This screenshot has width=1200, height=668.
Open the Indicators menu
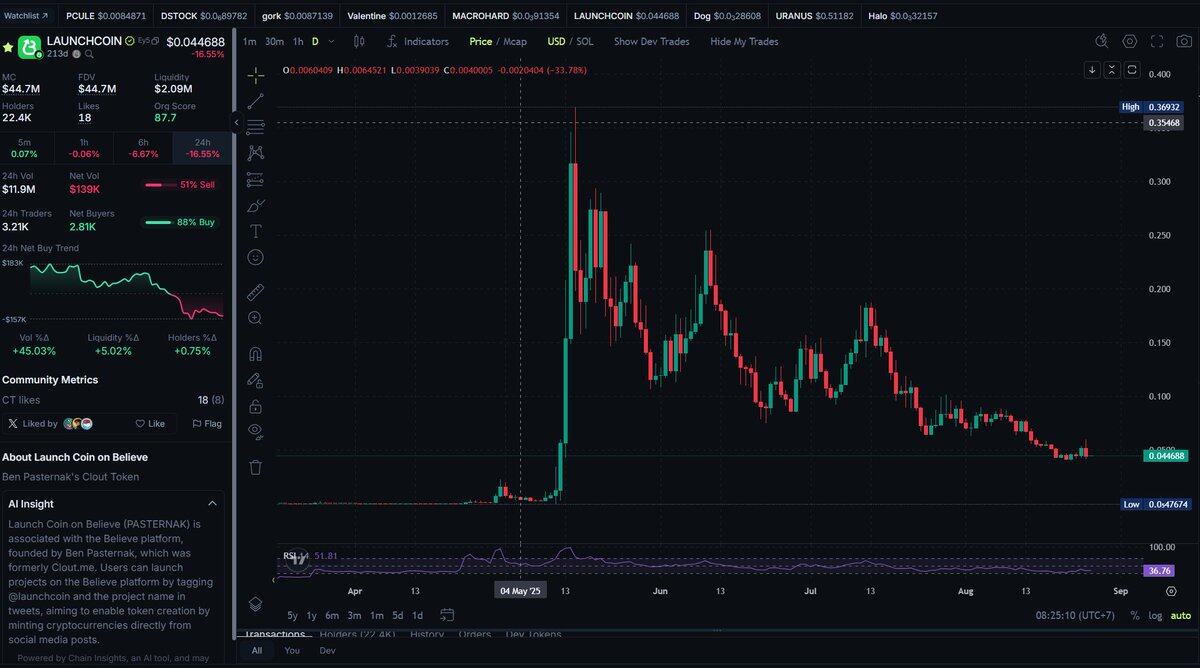click(418, 42)
